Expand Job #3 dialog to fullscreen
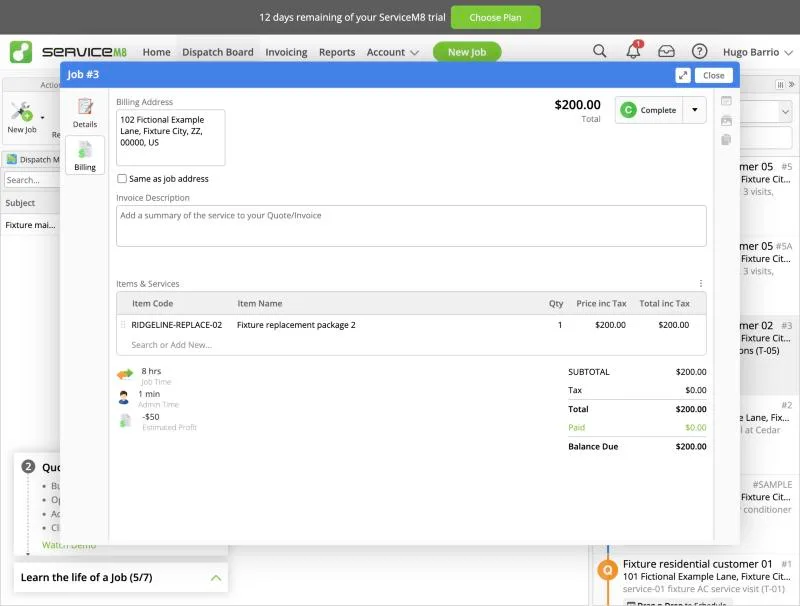 click(683, 75)
